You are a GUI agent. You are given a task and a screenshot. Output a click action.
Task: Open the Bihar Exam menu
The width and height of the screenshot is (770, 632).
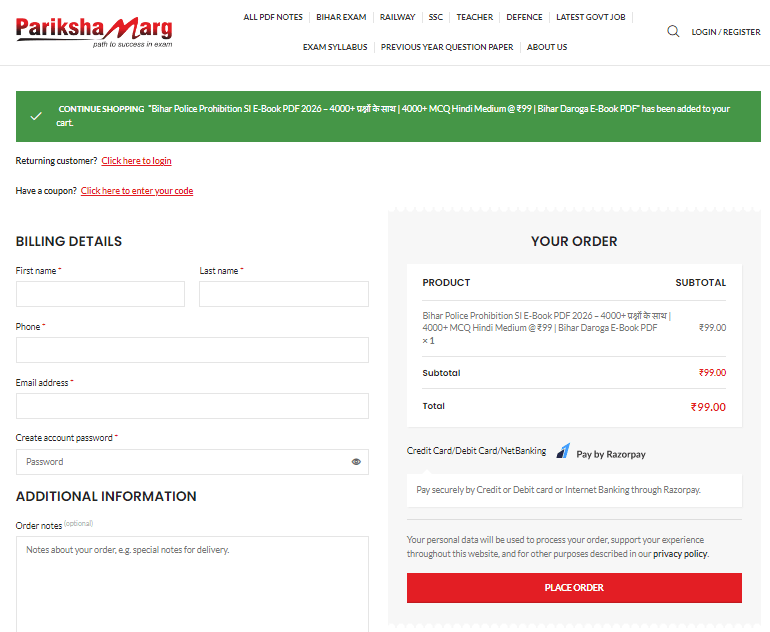pyautogui.click(x=341, y=17)
